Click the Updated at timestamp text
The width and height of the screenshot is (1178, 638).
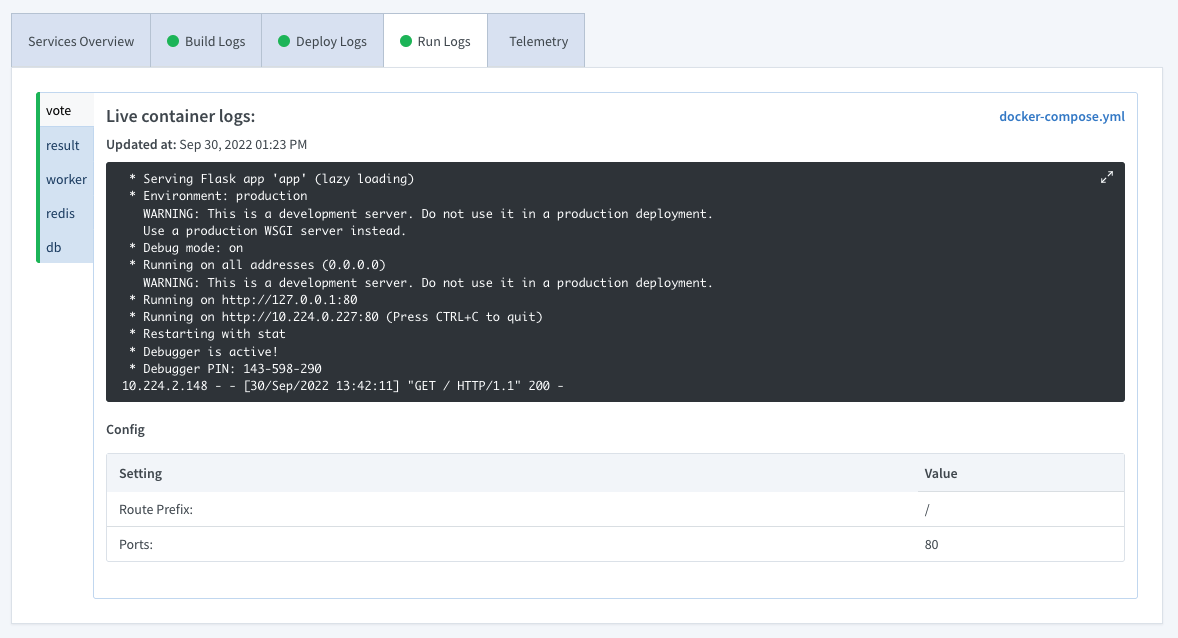coord(207,144)
